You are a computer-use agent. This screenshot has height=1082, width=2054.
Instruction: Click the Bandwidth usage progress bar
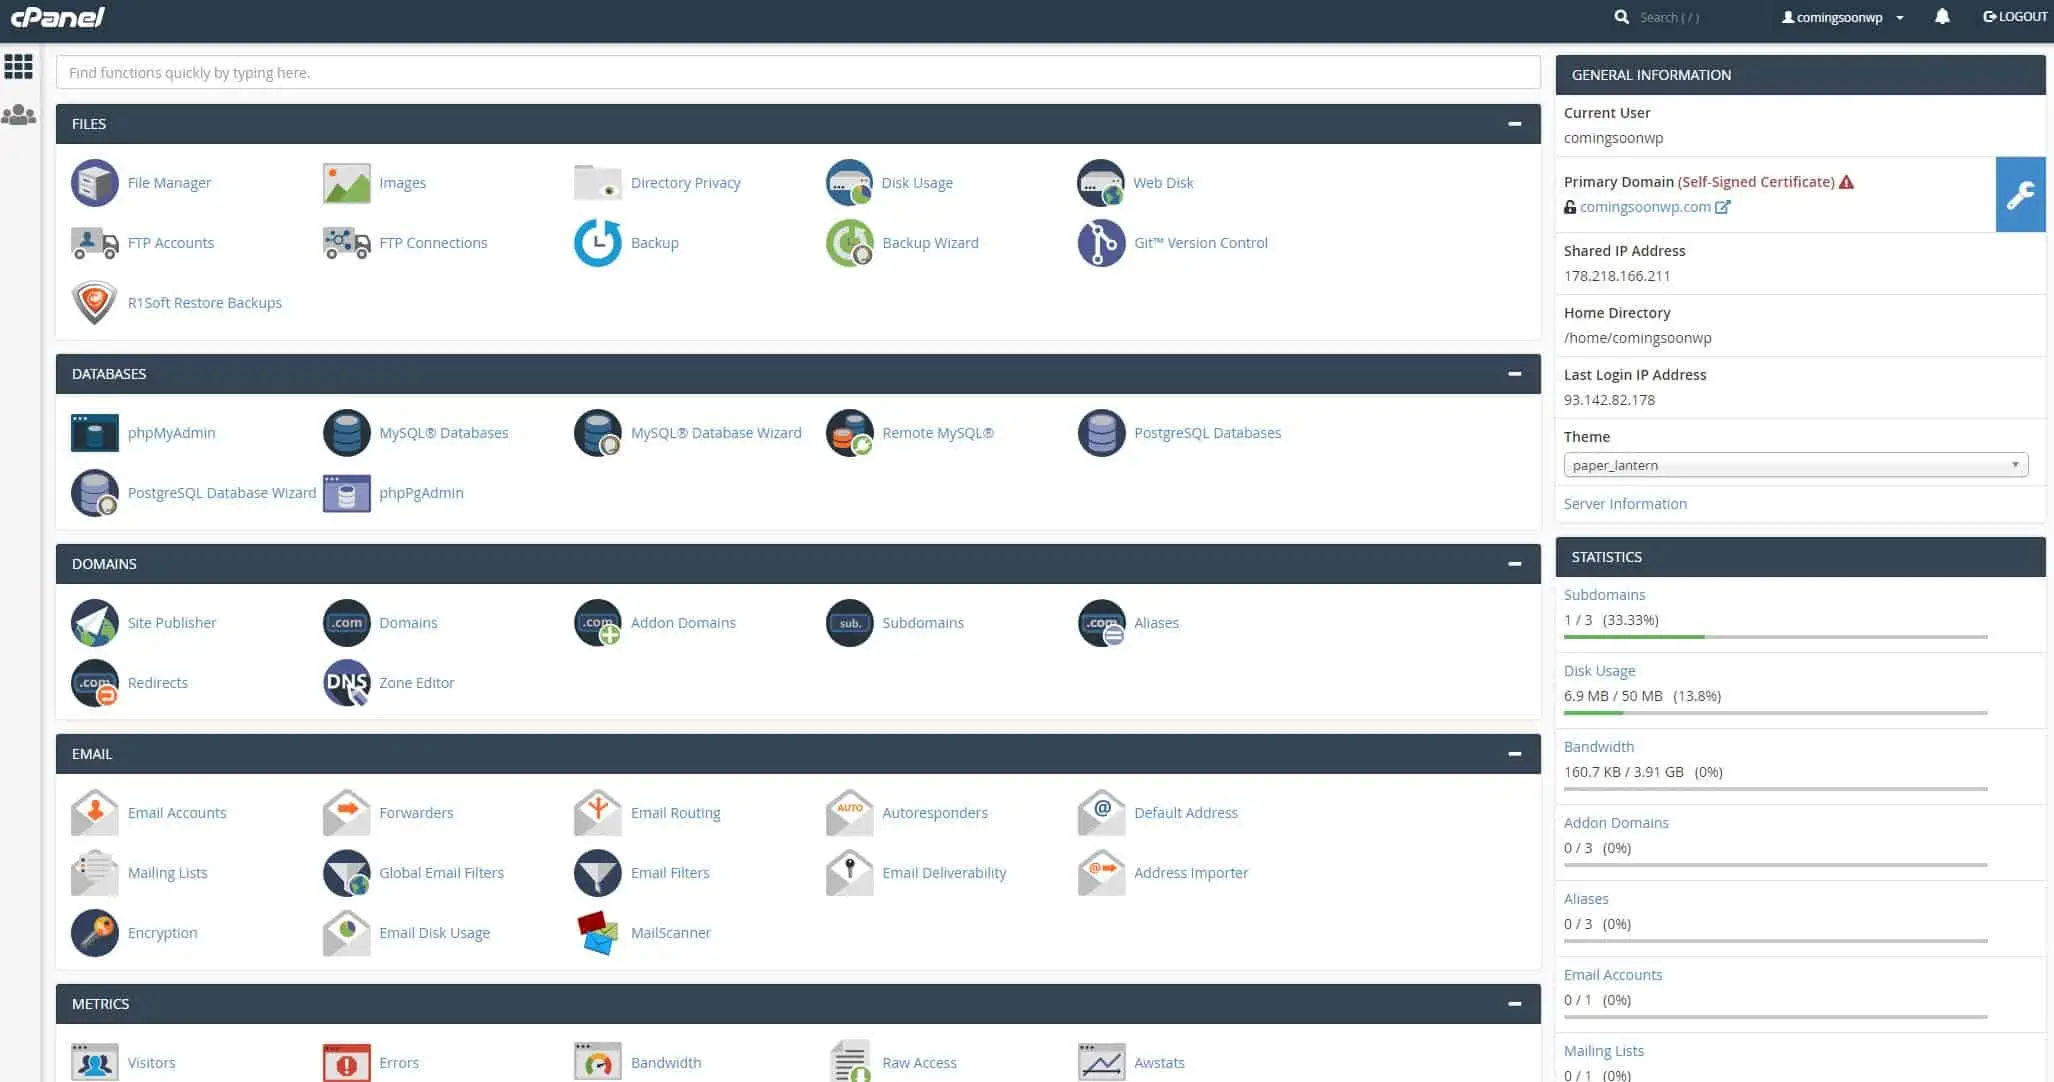[1776, 789]
